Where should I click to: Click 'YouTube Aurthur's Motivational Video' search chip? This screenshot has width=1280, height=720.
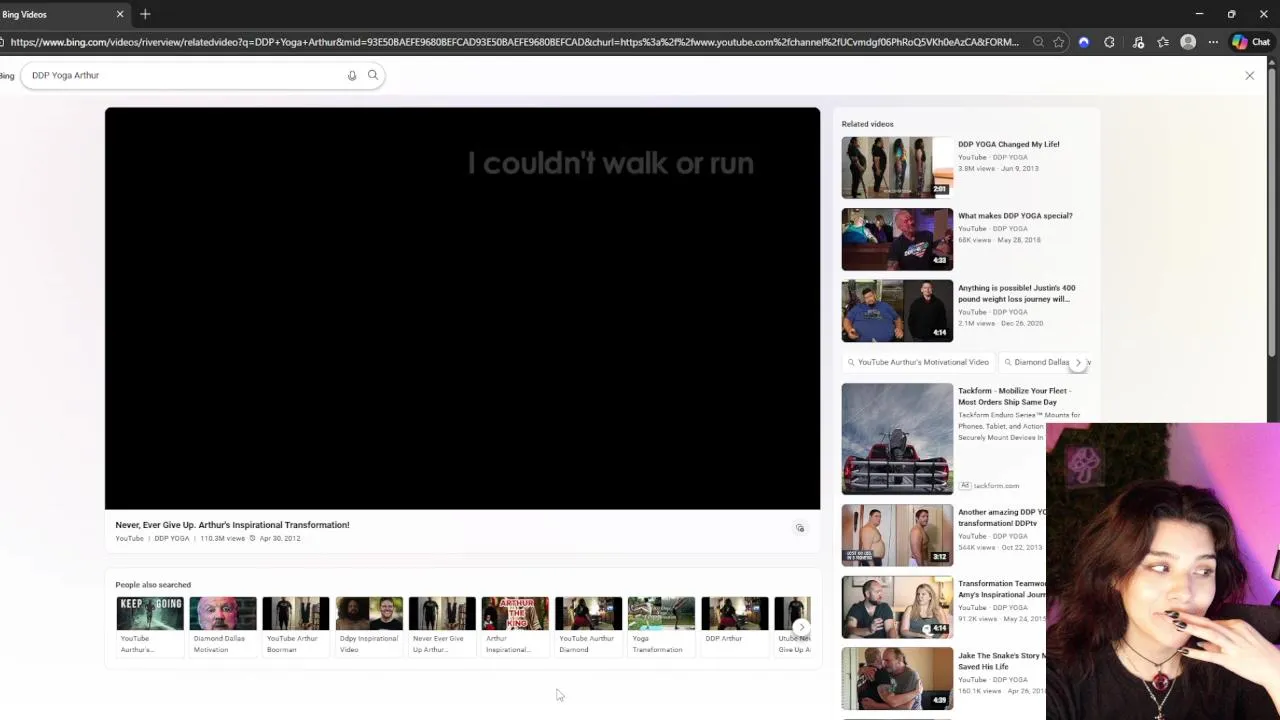click(917, 362)
